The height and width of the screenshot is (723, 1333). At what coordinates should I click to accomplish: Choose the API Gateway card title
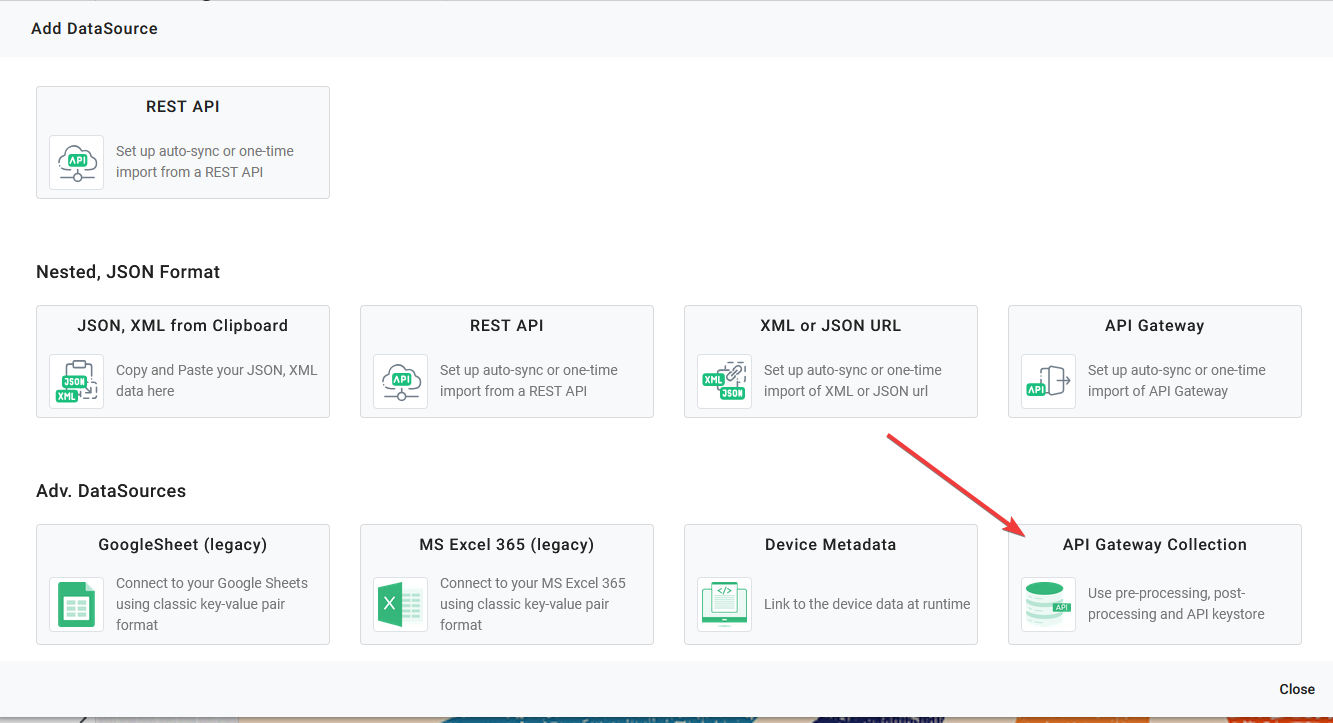tap(1155, 326)
